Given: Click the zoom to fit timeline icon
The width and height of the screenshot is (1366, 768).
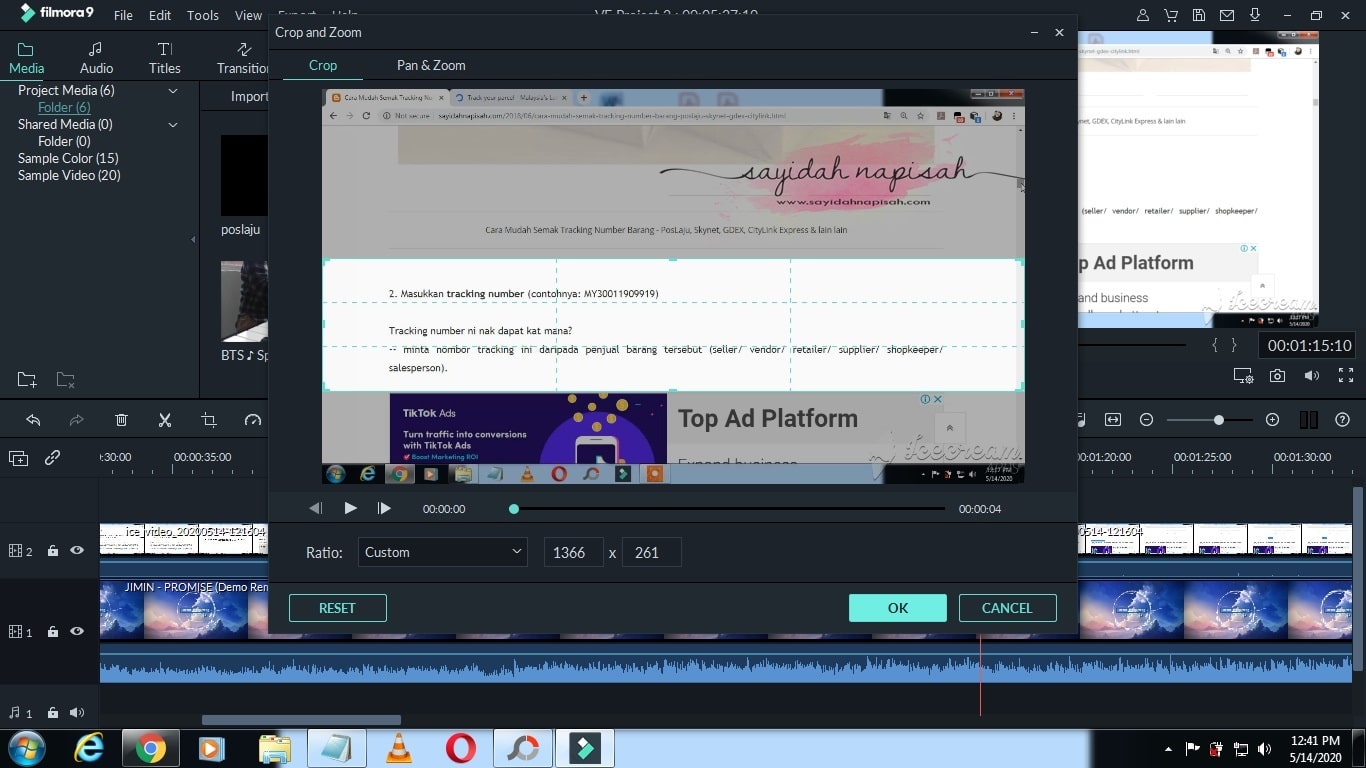Looking at the screenshot, I should 1113,420.
